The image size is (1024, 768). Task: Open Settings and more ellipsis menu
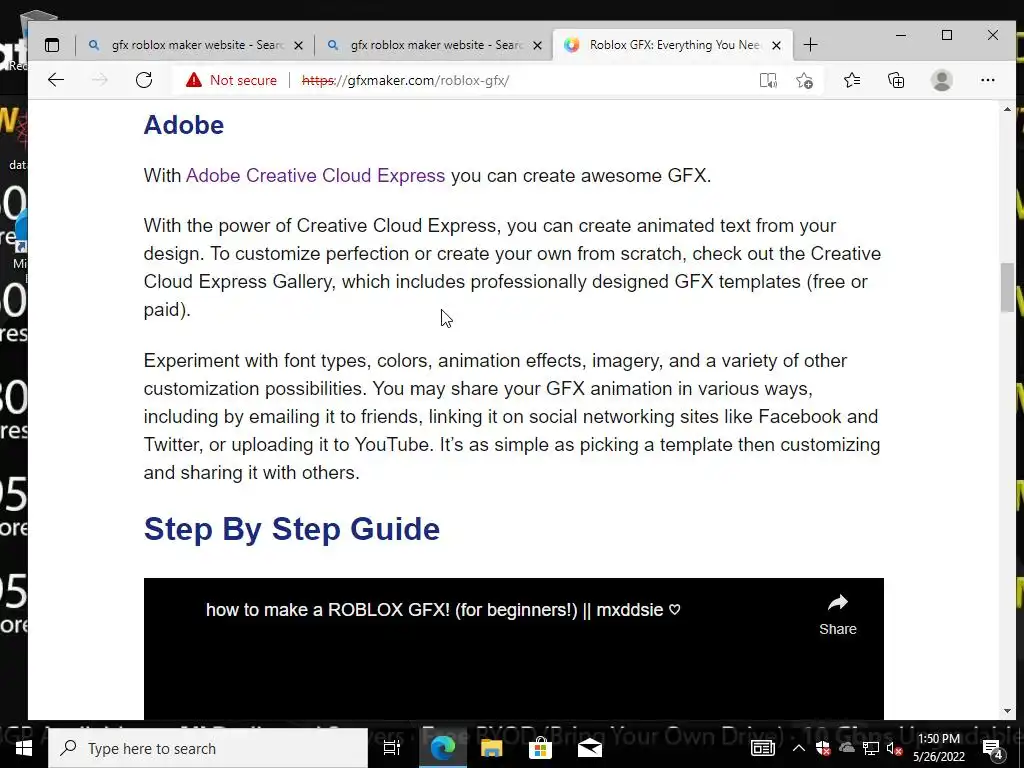(987, 80)
